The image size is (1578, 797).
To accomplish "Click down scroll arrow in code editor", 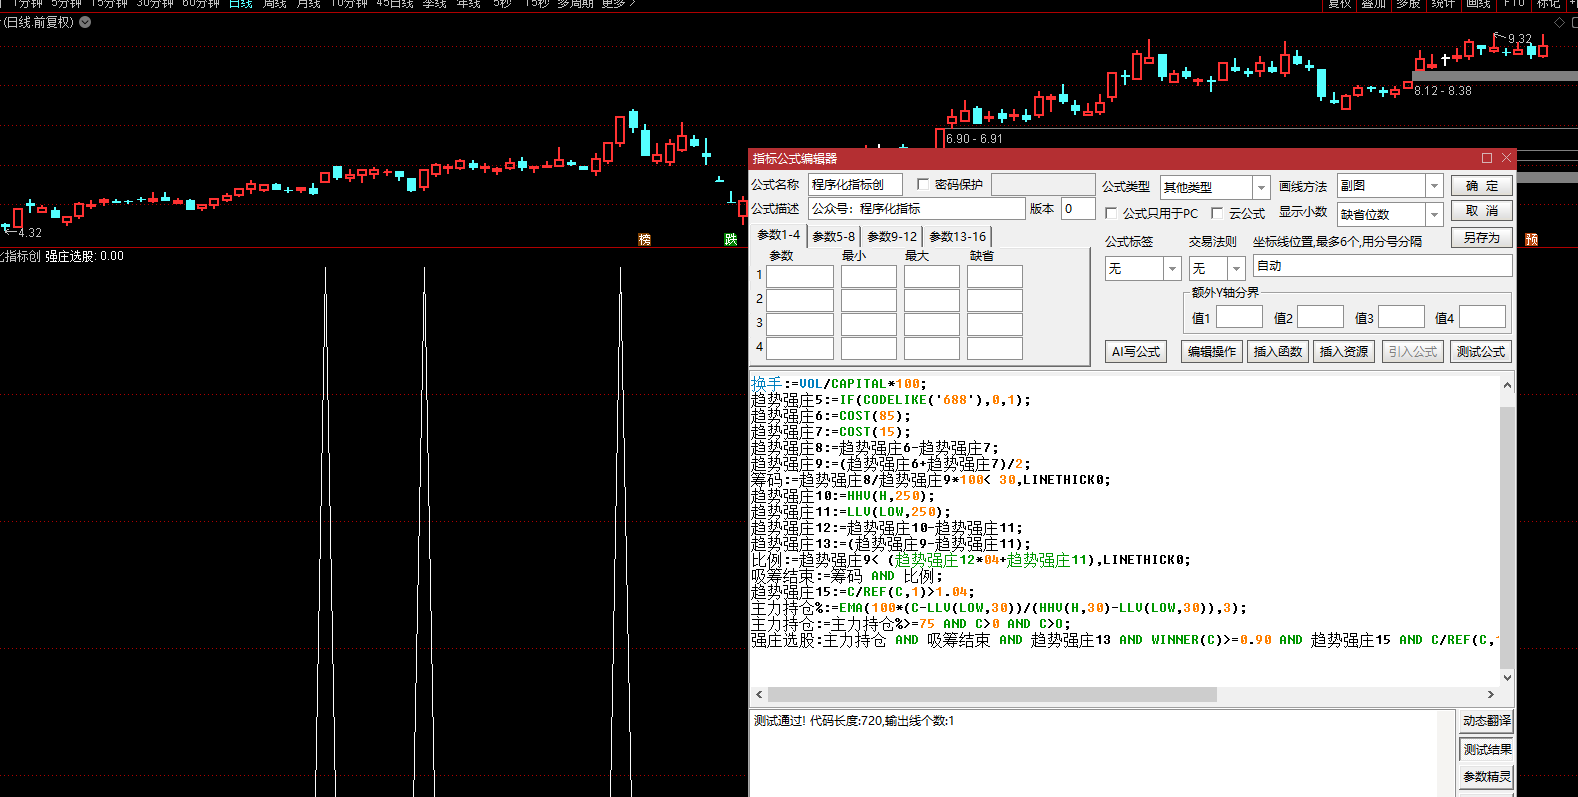I will click(1507, 677).
